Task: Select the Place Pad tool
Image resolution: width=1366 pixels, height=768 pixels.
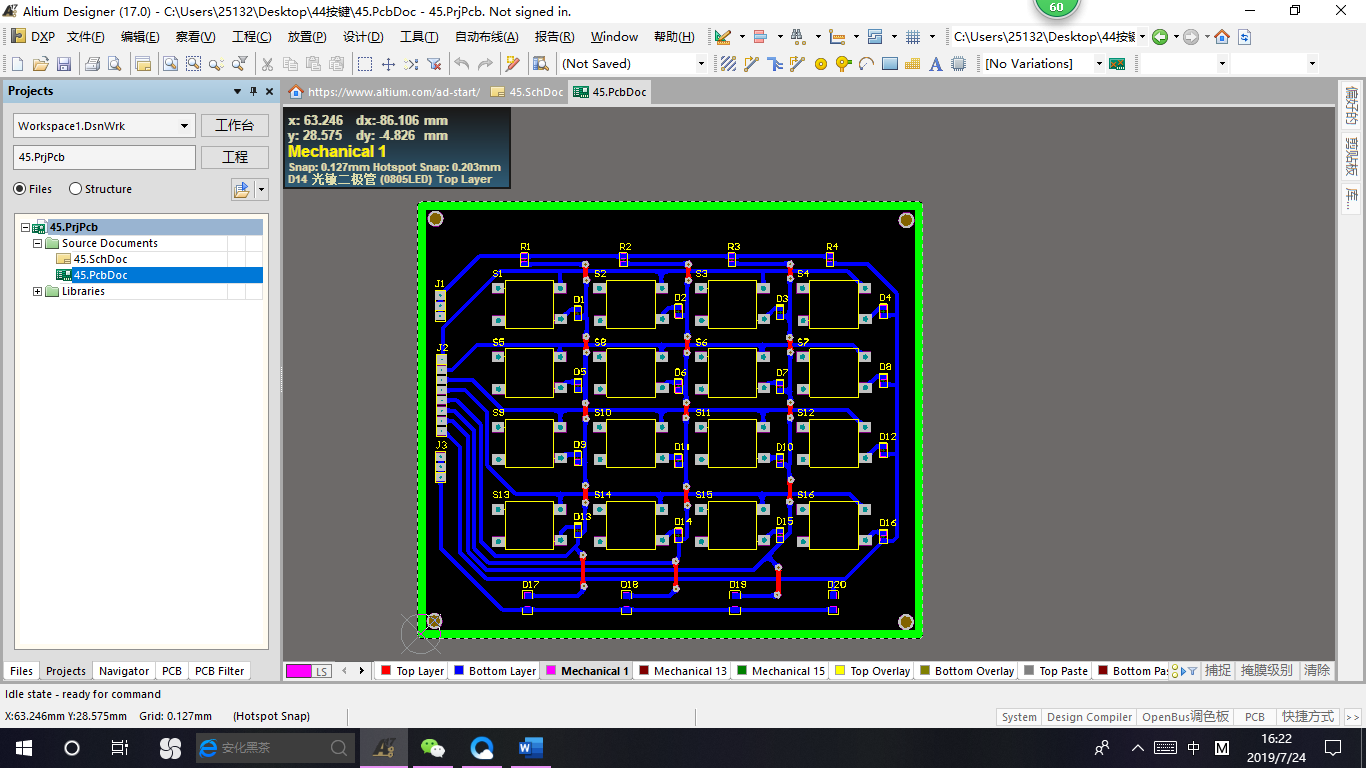Action: click(x=820, y=64)
